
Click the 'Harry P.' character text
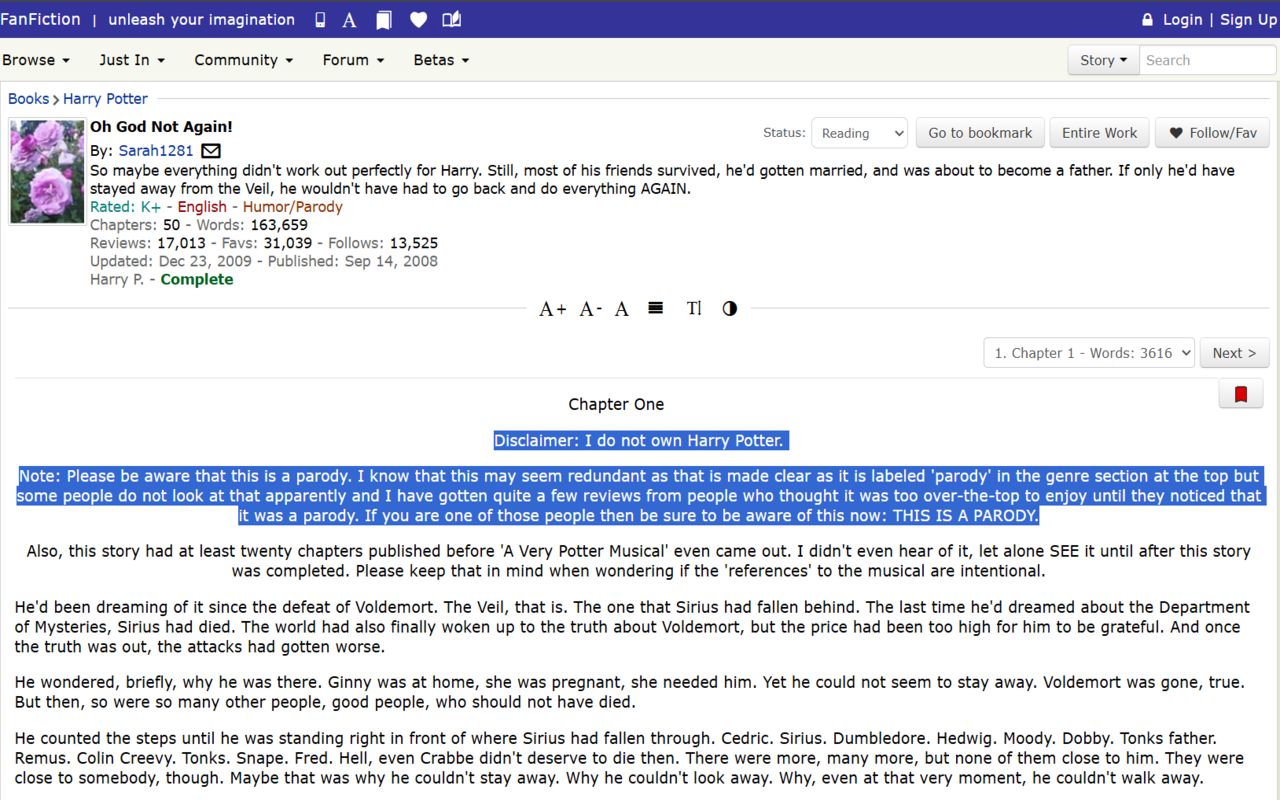click(118, 280)
